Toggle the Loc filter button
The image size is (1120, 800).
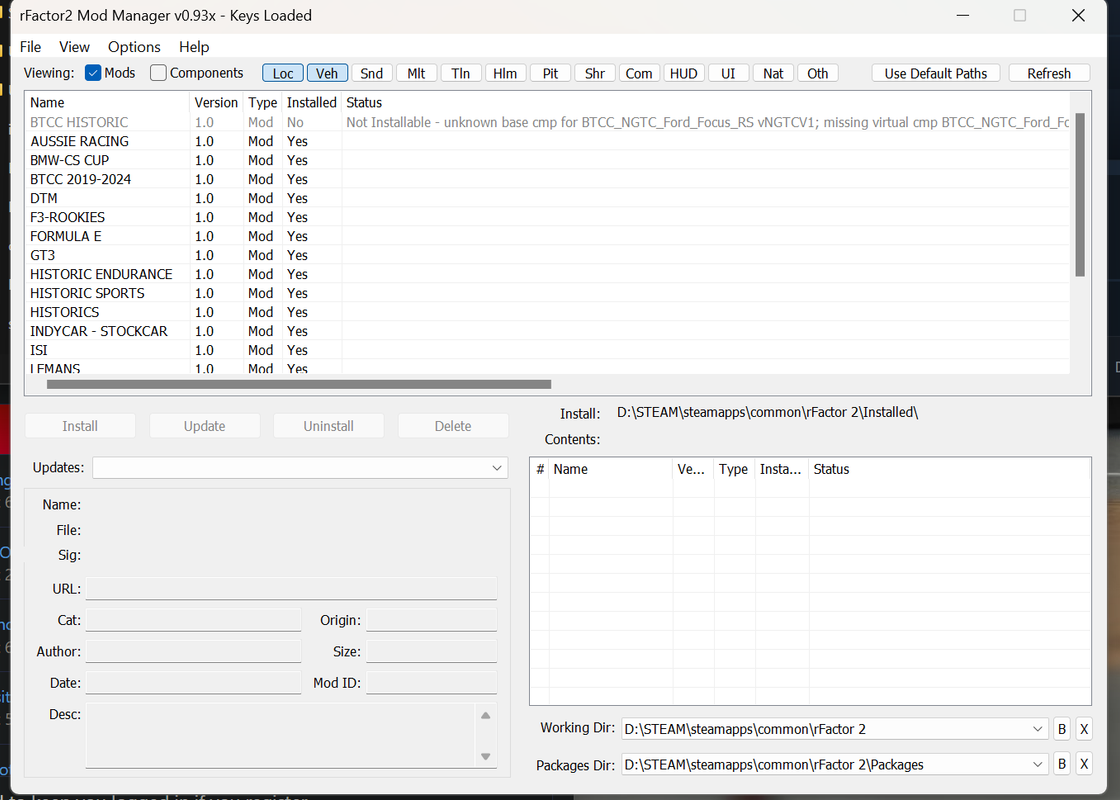(x=283, y=74)
